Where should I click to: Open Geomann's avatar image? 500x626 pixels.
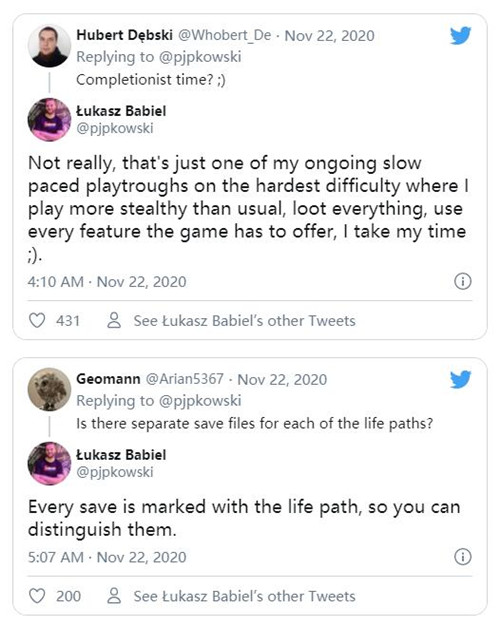[x=49, y=389]
